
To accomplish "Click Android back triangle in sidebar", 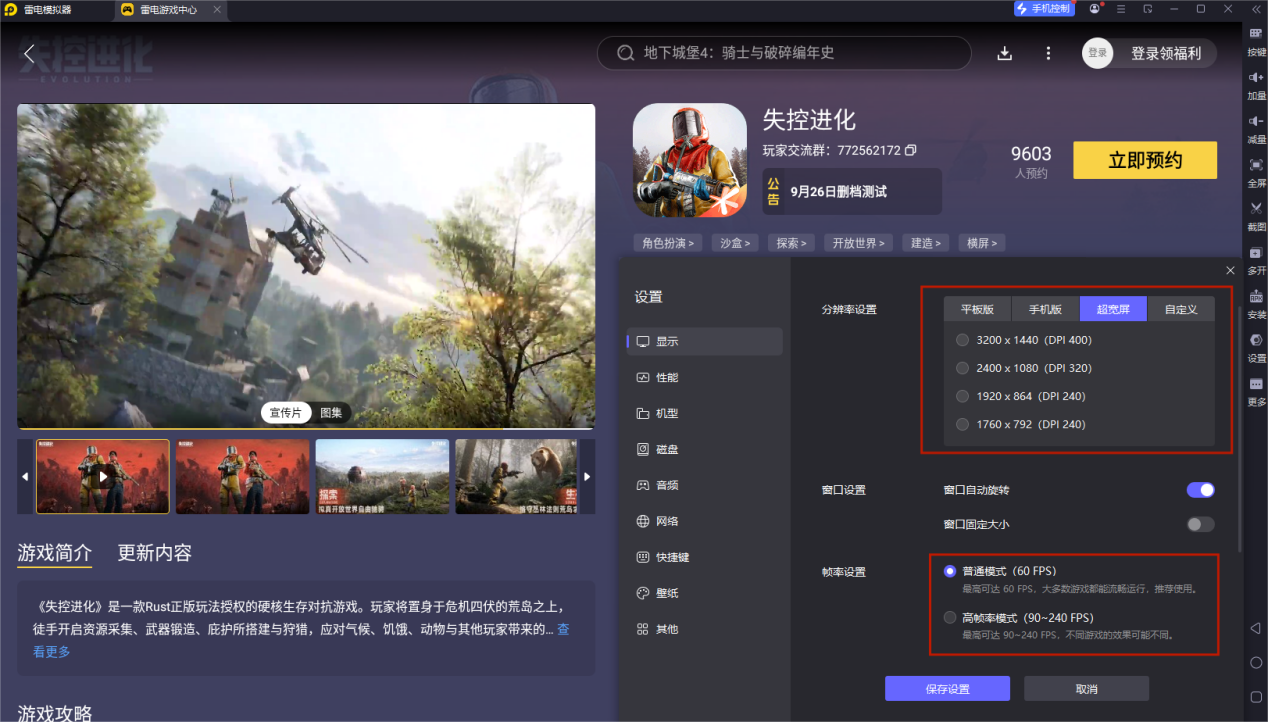I will point(1256,628).
